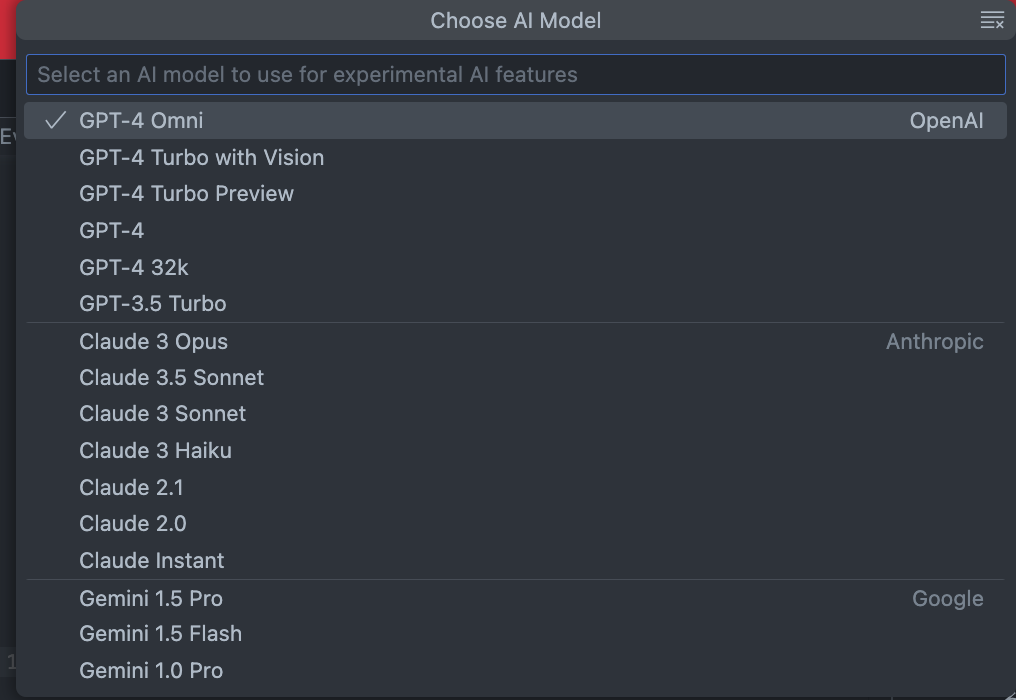
Task: Select Gemini 1.0 Pro option
Action: pos(151,671)
